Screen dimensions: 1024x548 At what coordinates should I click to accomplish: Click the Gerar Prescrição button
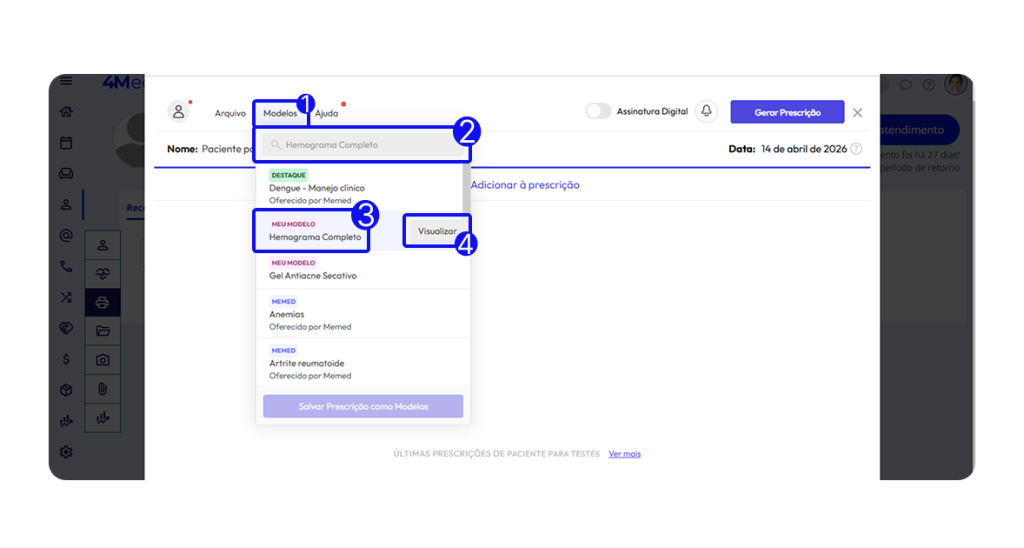(787, 112)
